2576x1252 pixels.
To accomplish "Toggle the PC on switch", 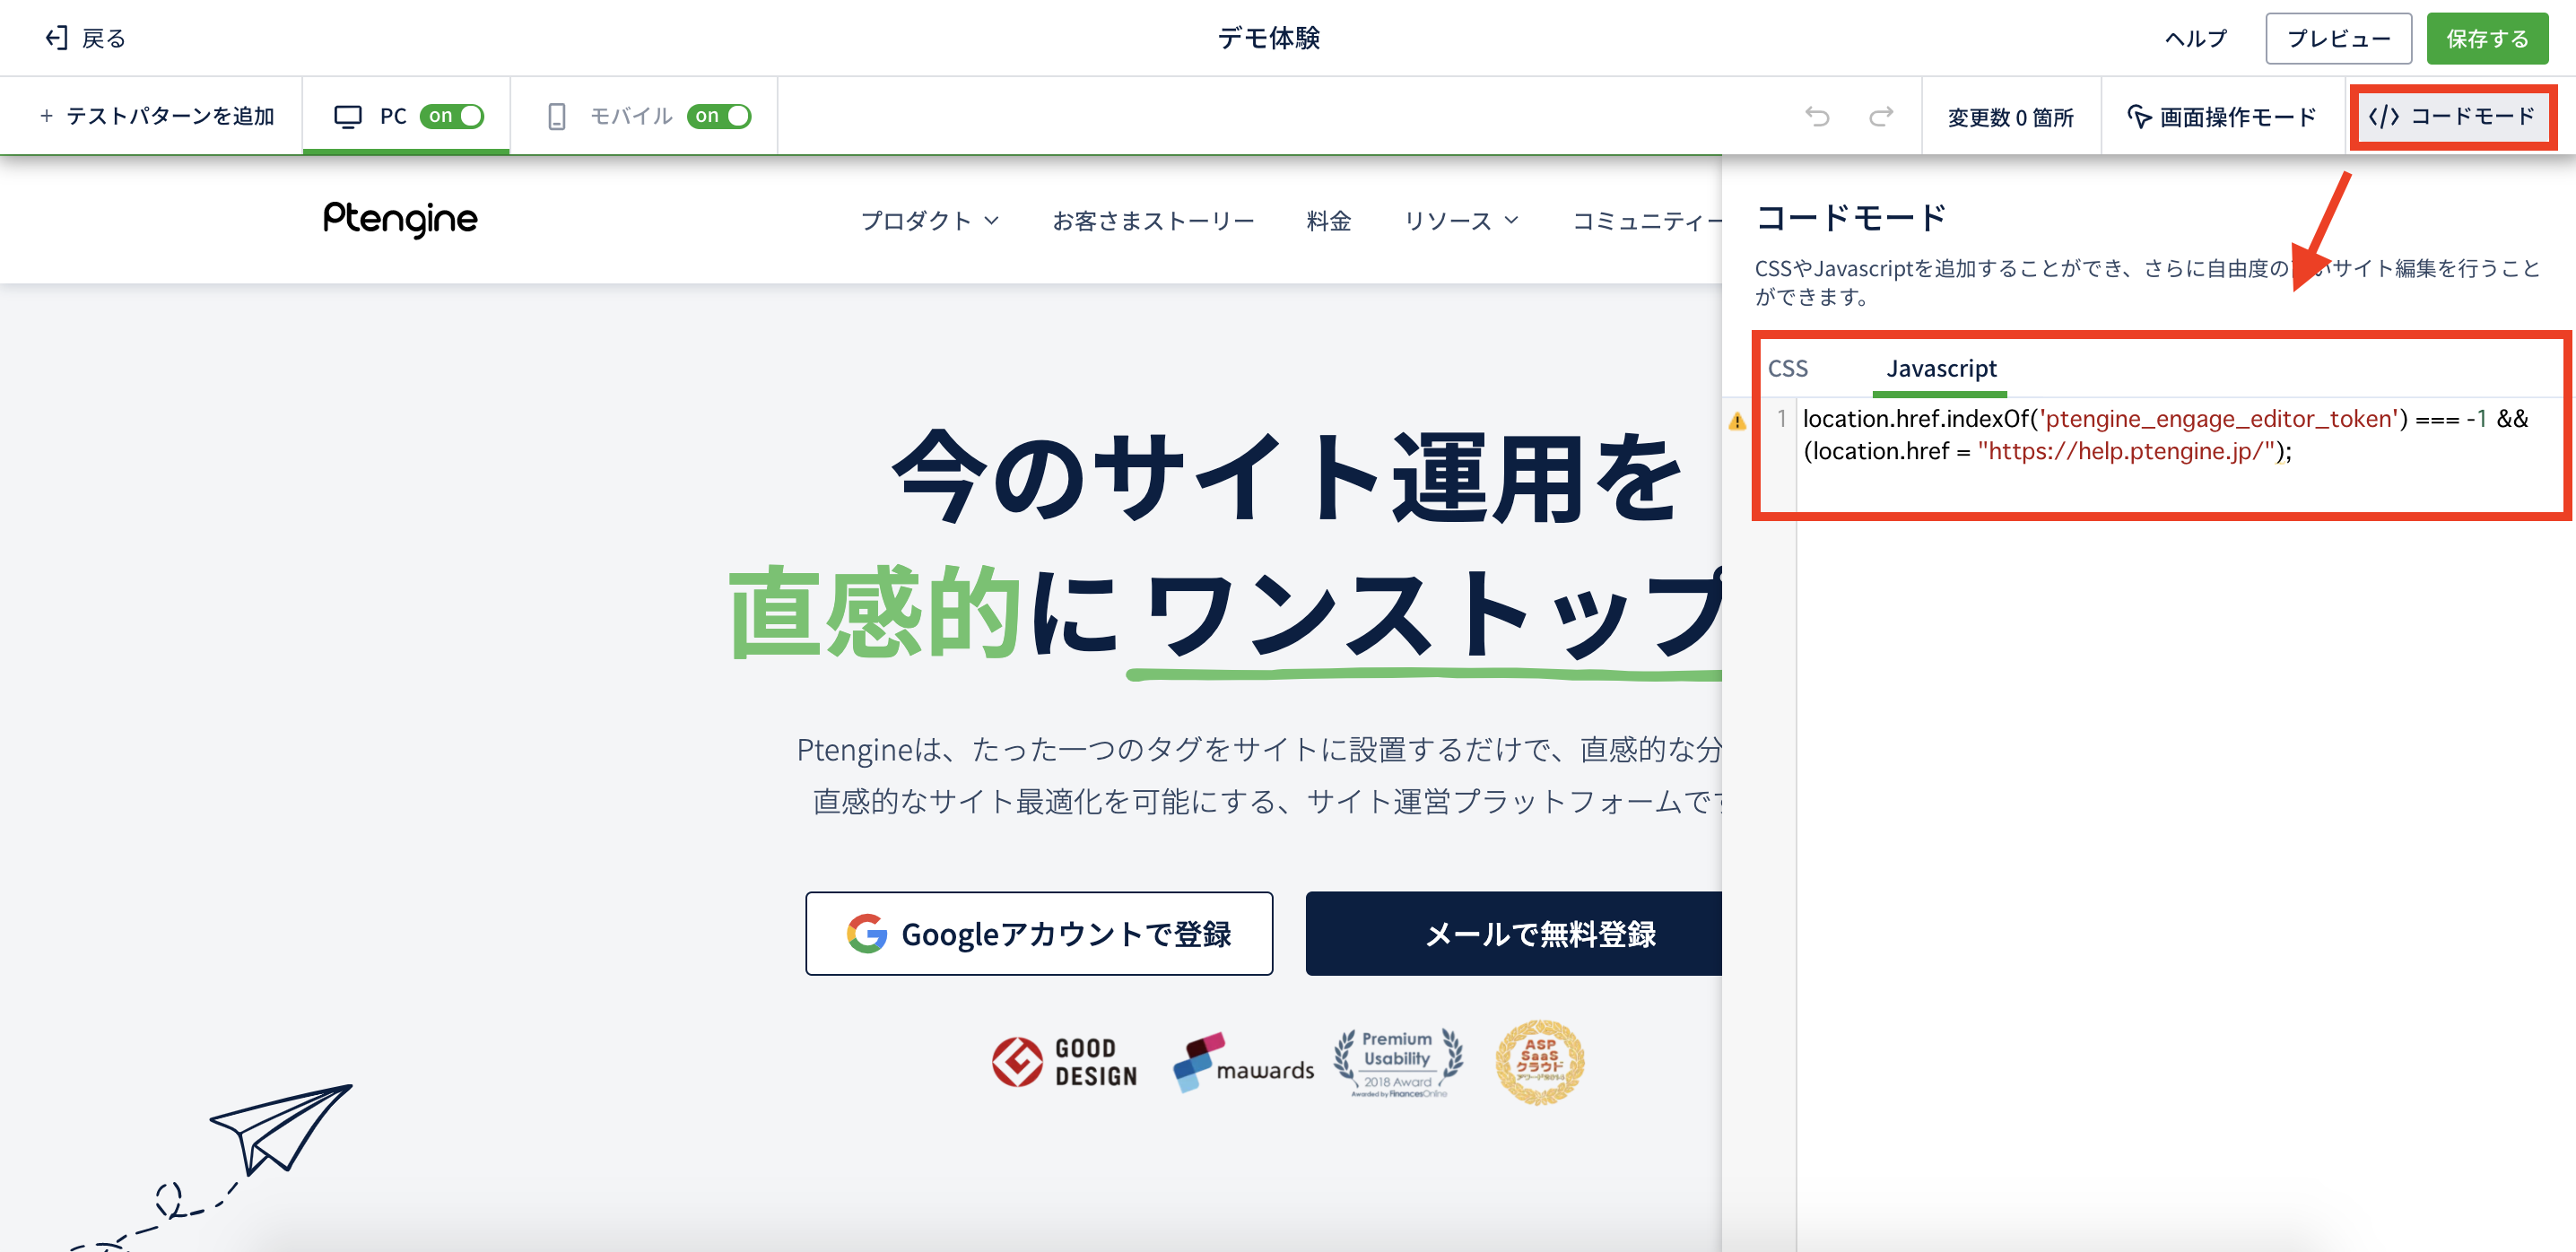I will (x=452, y=116).
